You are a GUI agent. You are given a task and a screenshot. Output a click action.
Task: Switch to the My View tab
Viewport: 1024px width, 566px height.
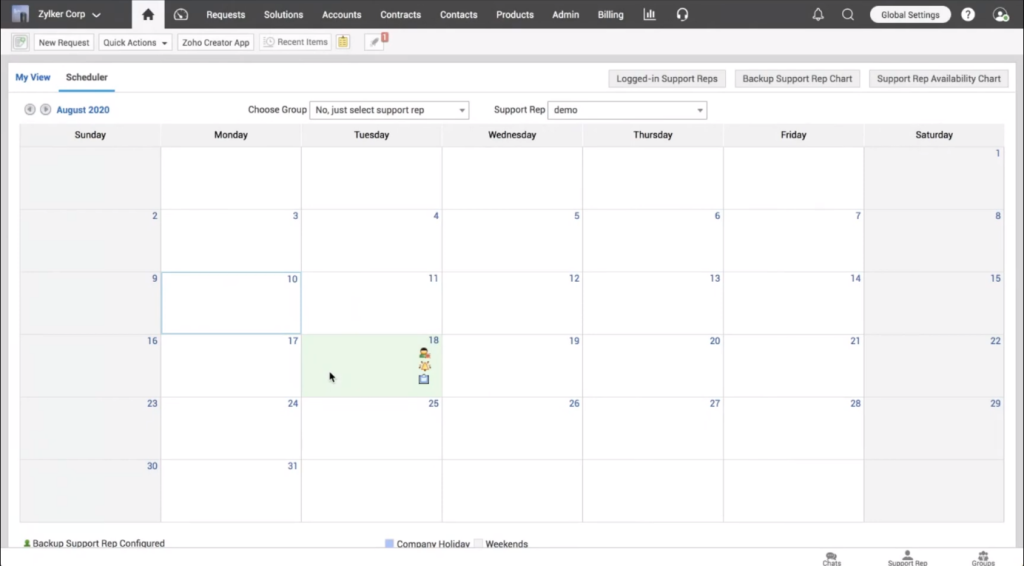33,77
